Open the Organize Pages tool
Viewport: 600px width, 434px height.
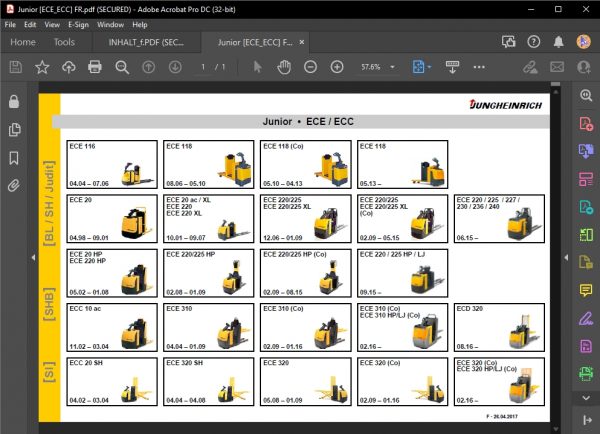coord(586,179)
